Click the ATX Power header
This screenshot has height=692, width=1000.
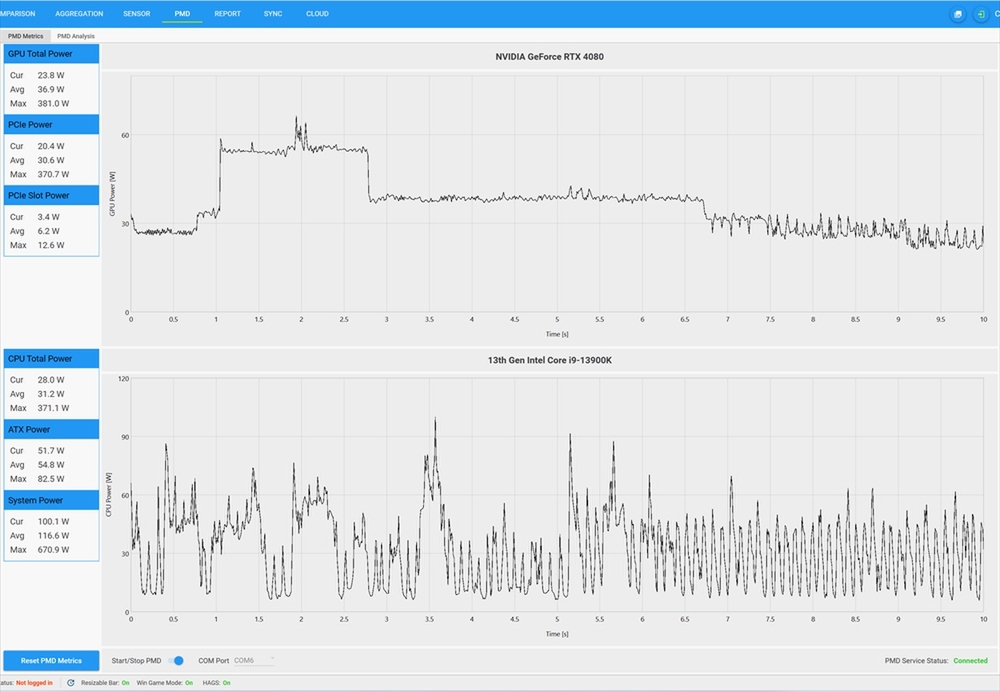coord(51,429)
